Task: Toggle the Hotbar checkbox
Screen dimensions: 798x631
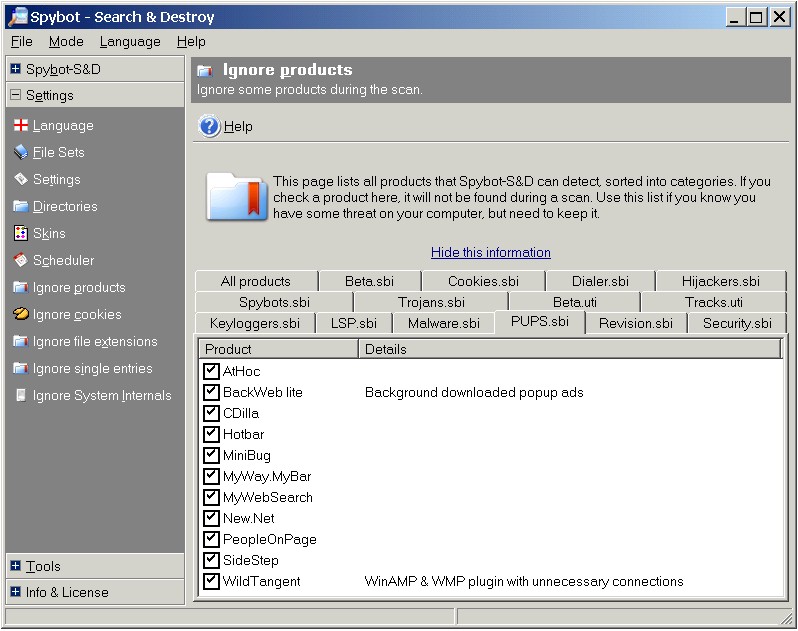Action: click(211, 434)
